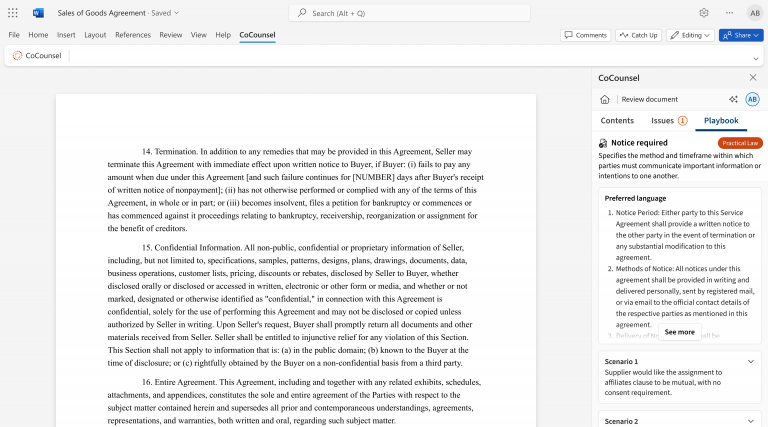Open the app launcher waffle icon
The image size is (768, 427).
coord(13,13)
